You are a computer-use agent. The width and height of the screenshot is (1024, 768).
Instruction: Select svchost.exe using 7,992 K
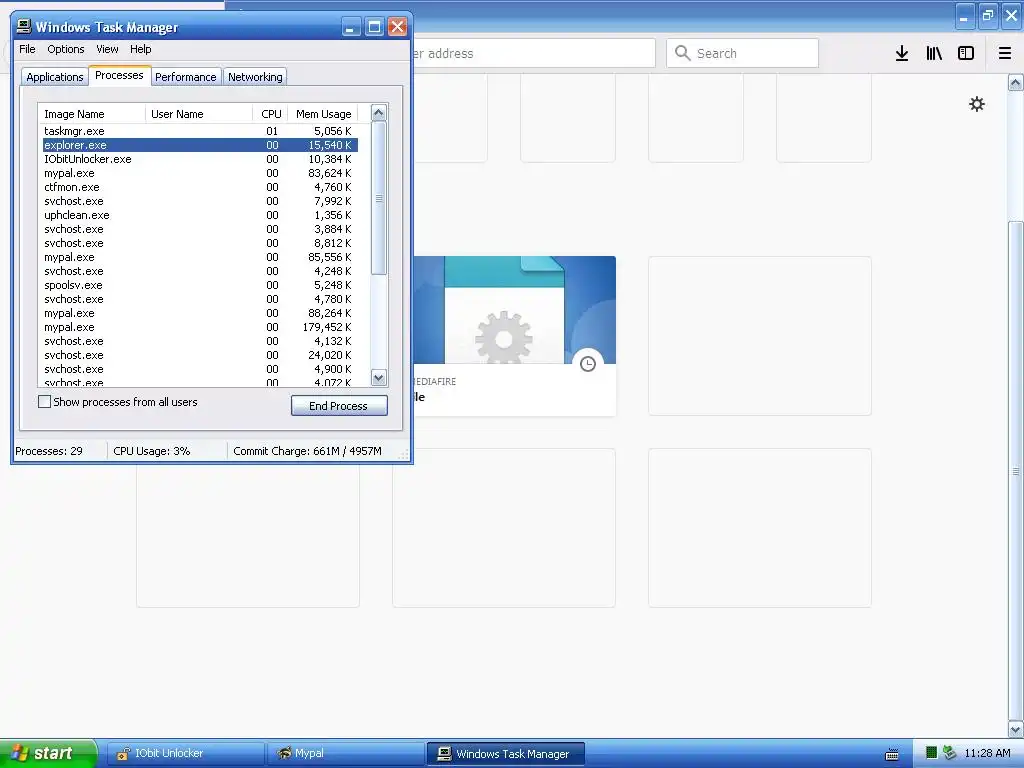pyautogui.click(x=200, y=201)
